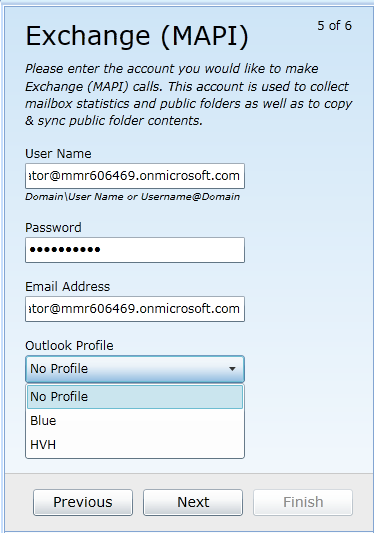This screenshot has height=533, width=374.
Task: Click the '5 of 6' step indicator
Action: pos(335,26)
